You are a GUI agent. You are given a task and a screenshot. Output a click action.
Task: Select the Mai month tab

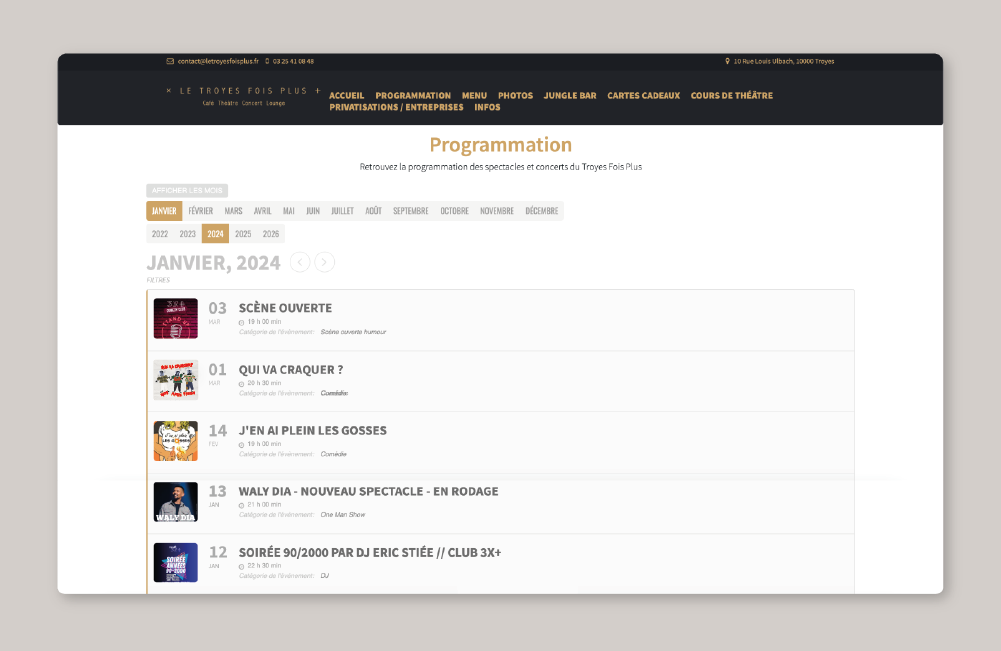pos(289,211)
